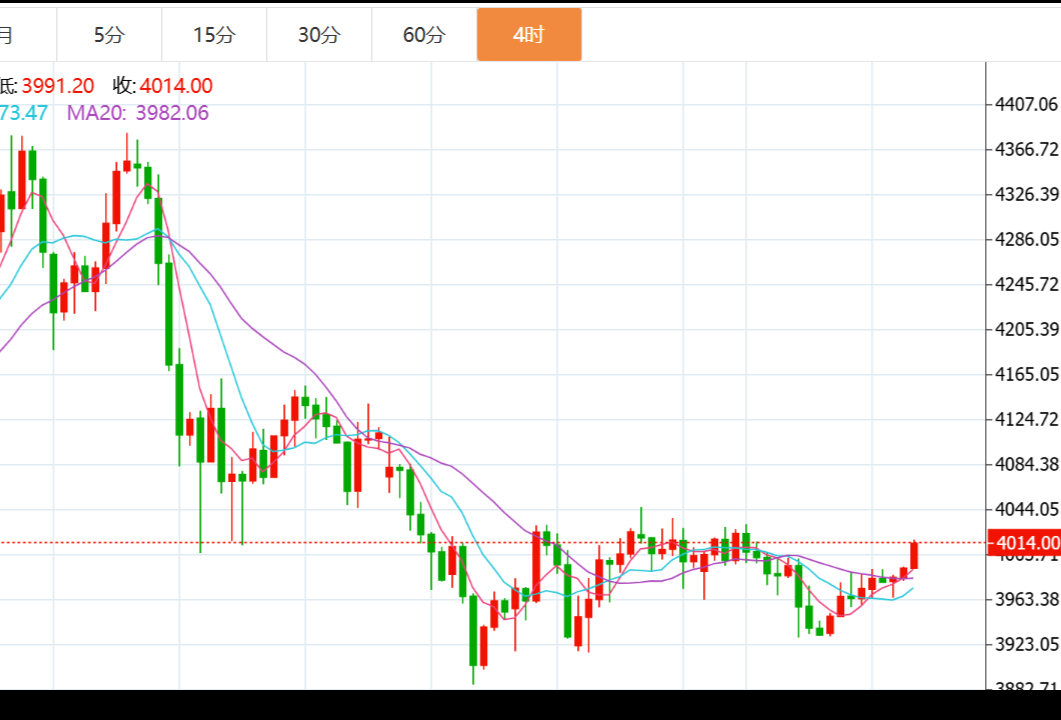The image size is (1061, 720).
Task: Open the 30分 timeframe tab
Action: [x=319, y=35]
